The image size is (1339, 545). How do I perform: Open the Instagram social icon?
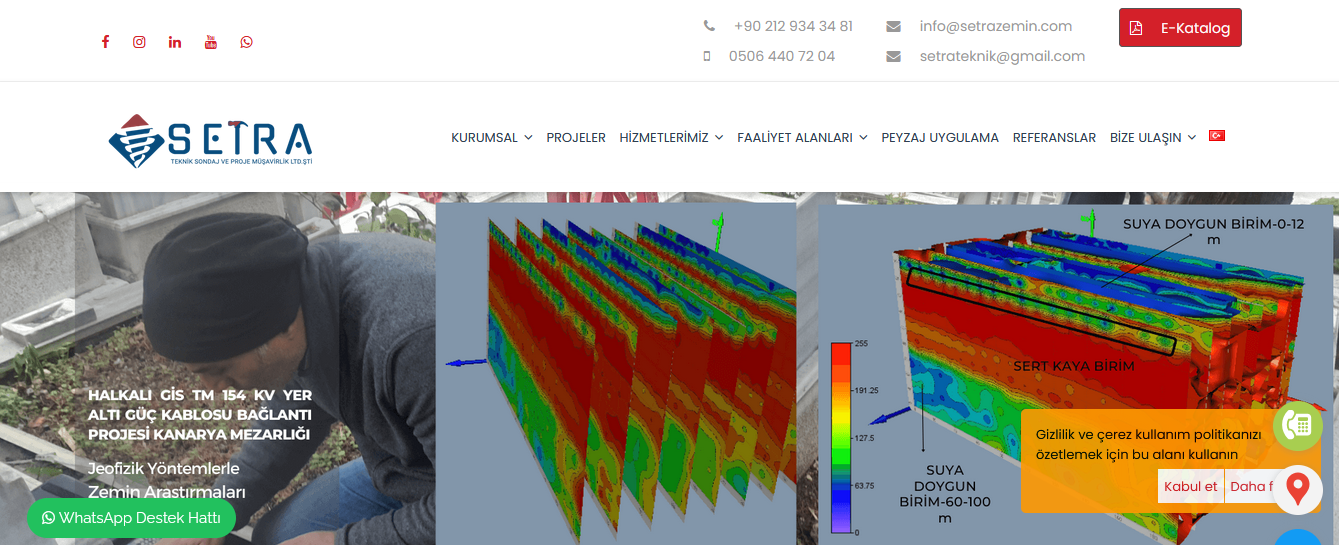click(x=140, y=42)
